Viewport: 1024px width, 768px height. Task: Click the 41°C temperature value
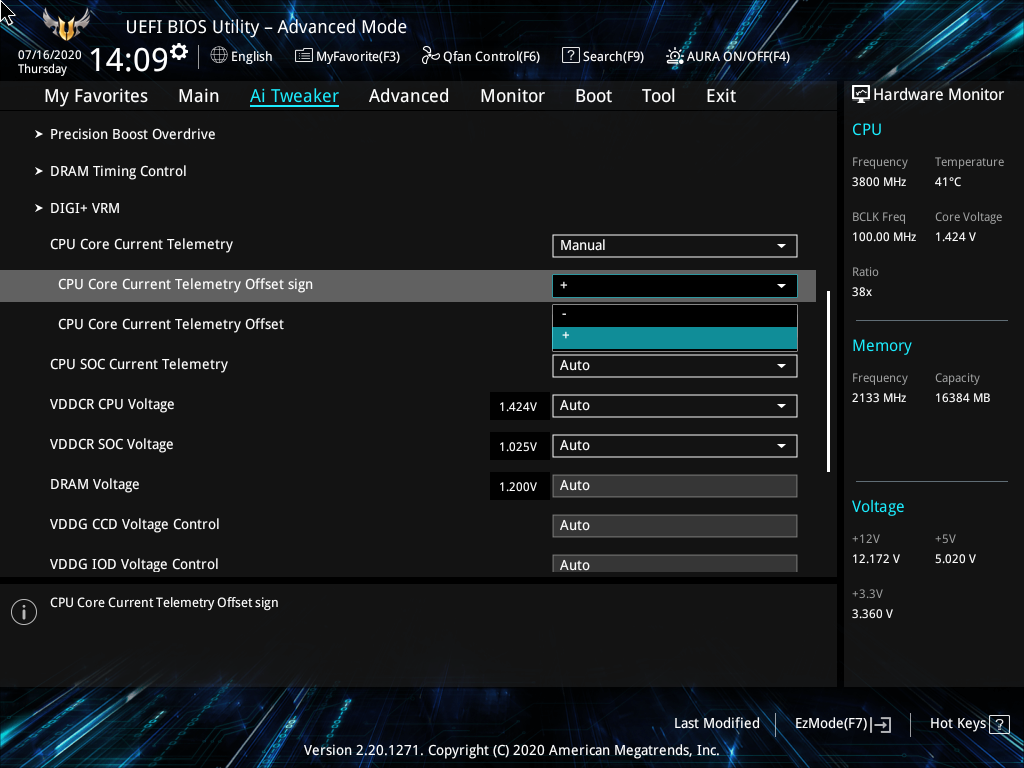(948, 182)
